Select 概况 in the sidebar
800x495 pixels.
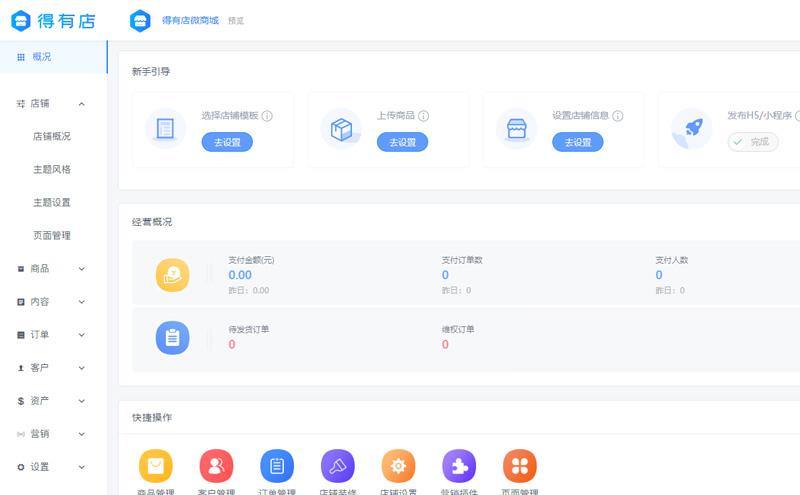coord(41,57)
